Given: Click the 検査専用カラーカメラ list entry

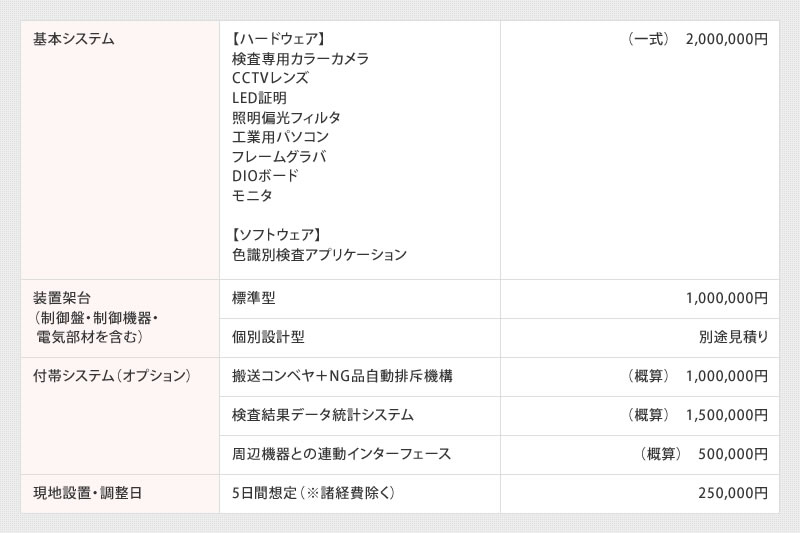Looking at the screenshot, I should tap(300, 59).
